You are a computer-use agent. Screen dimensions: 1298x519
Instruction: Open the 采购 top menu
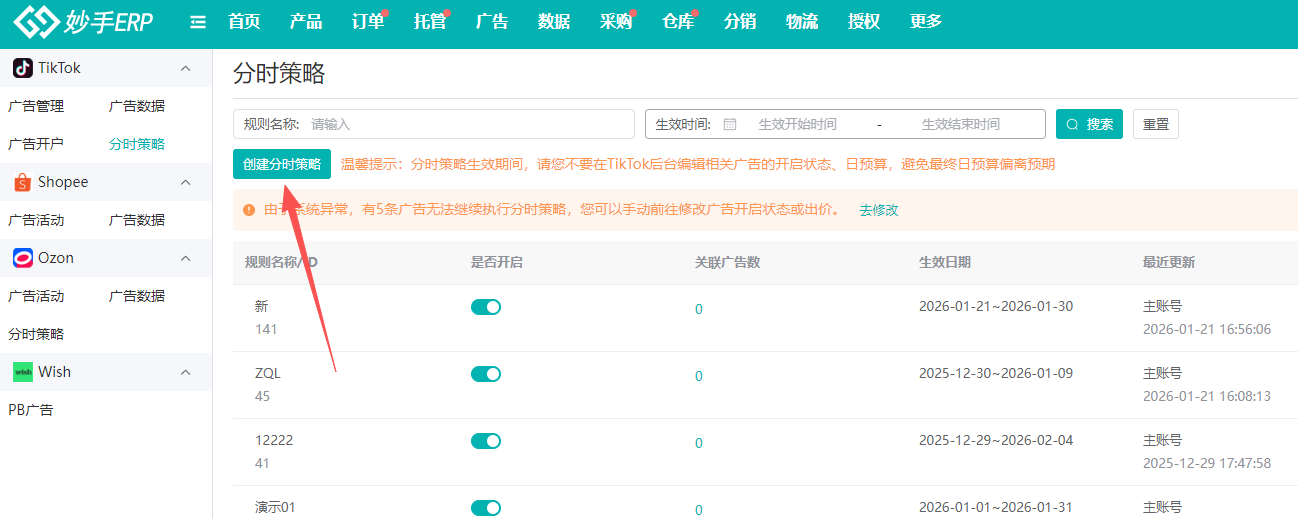(x=616, y=22)
